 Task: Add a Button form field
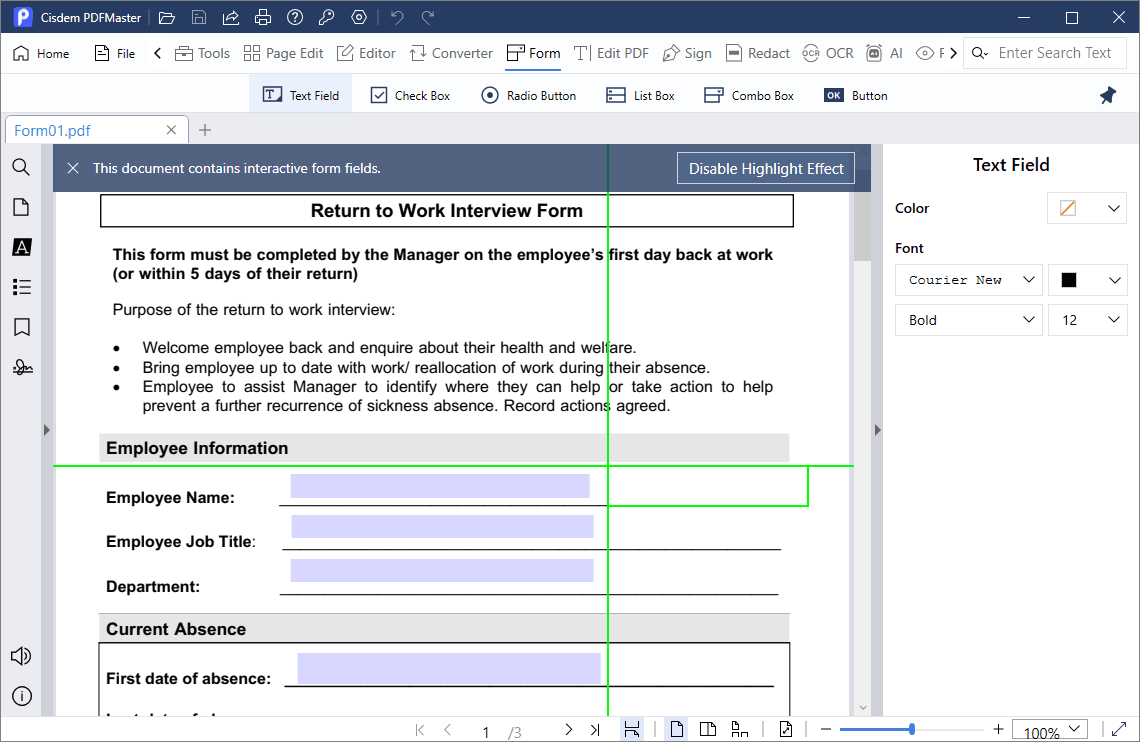(x=855, y=95)
